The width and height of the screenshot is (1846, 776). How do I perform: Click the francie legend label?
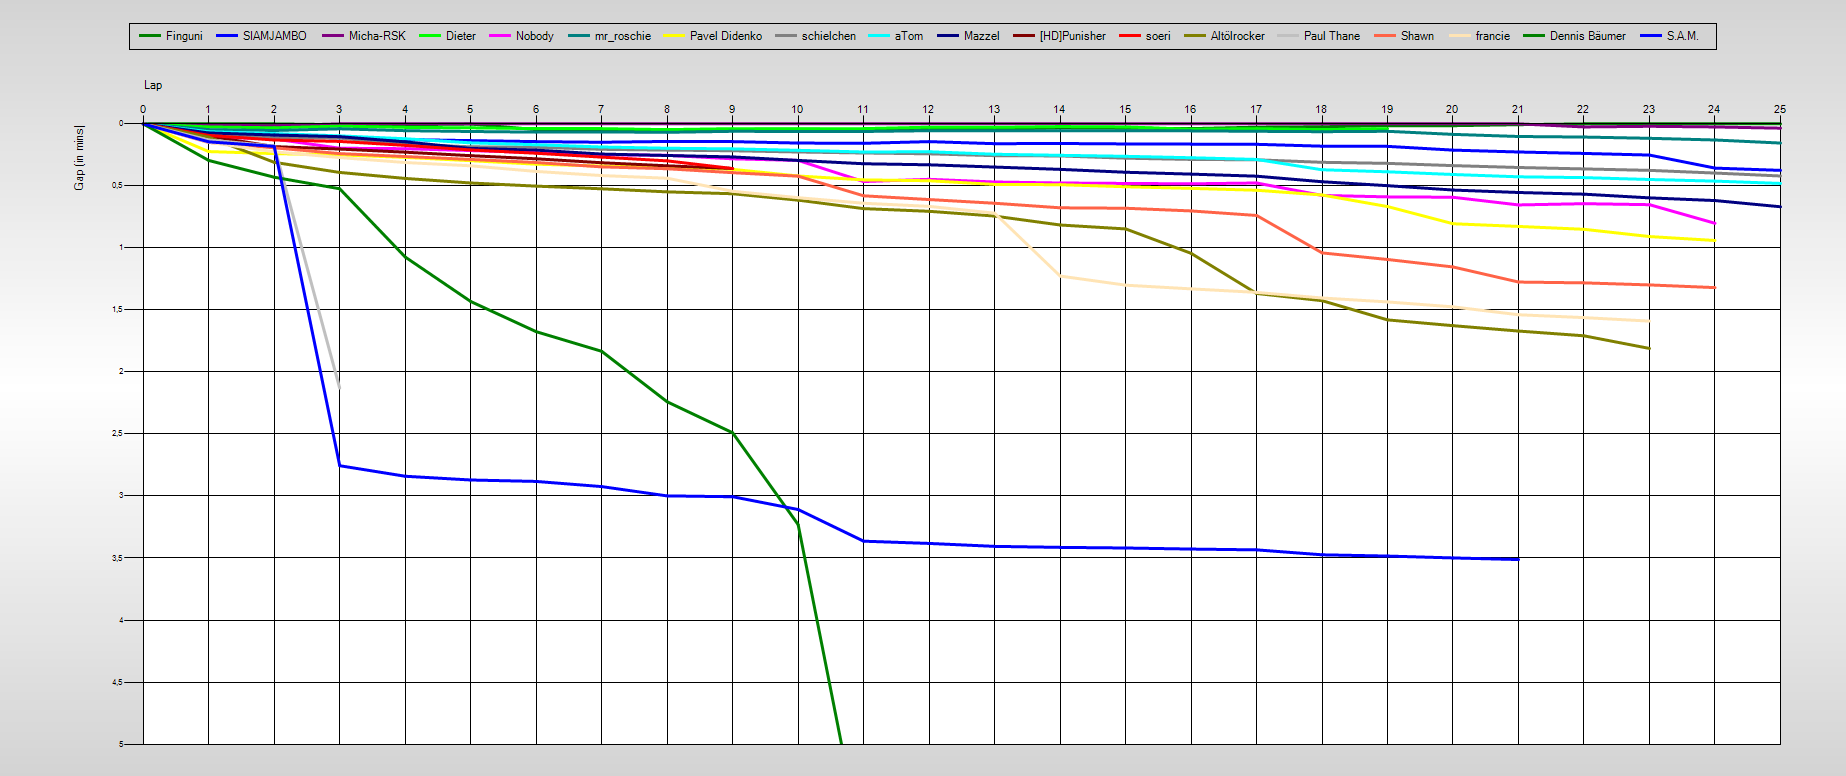click(x=1492, y=36)
